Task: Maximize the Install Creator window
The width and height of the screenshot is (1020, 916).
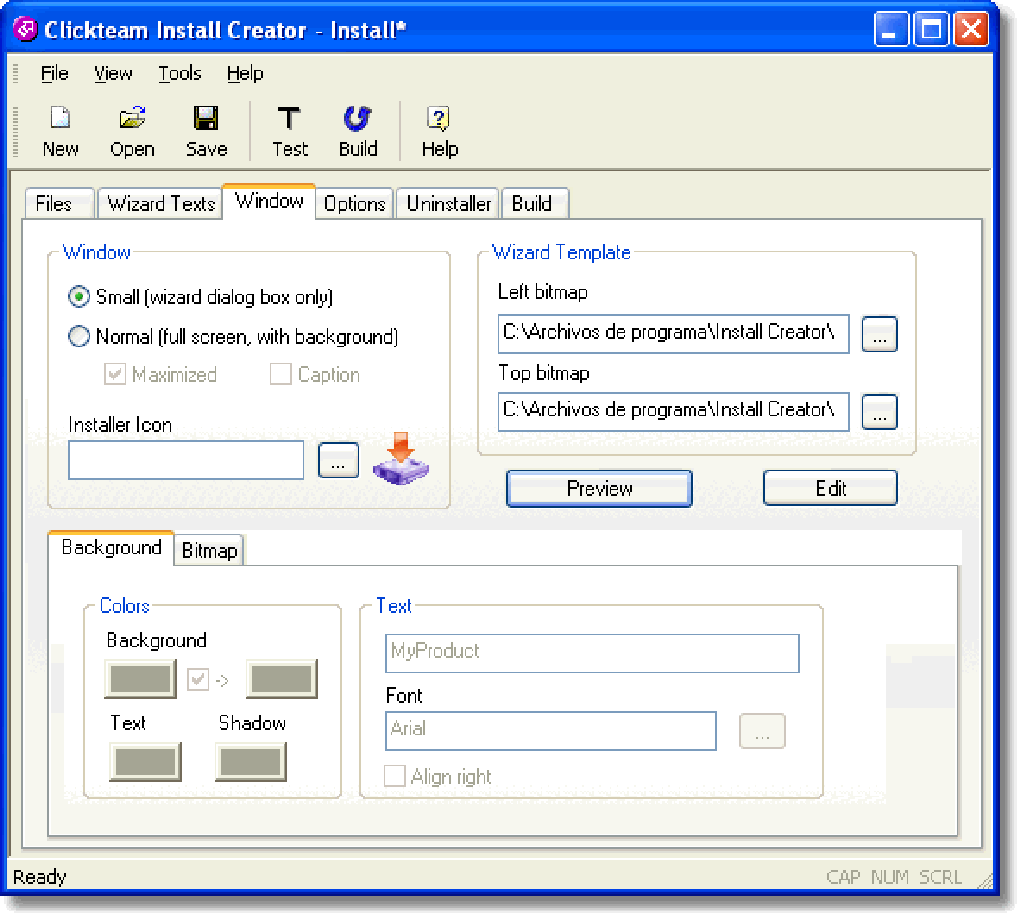Action: [931, 30]
